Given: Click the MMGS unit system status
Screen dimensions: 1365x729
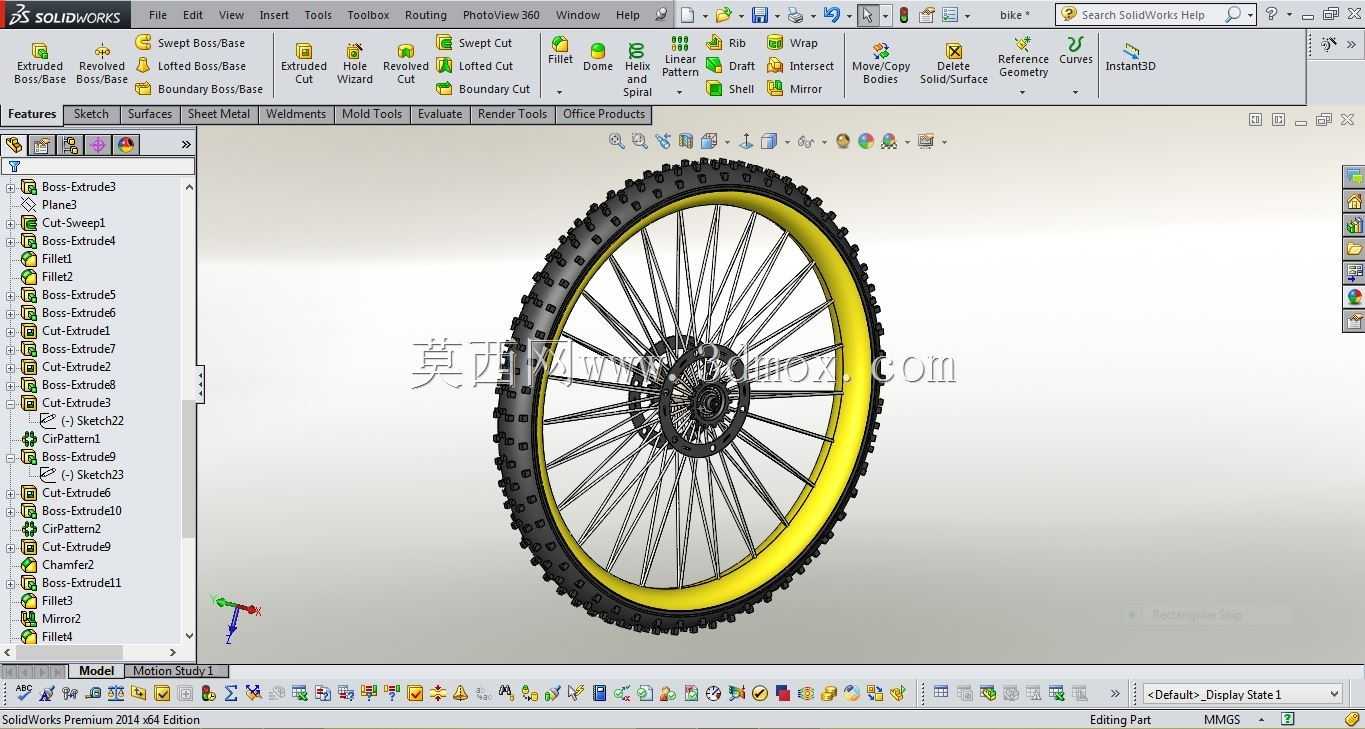Looking at the screenshot, I should [x=1222, y=719].
